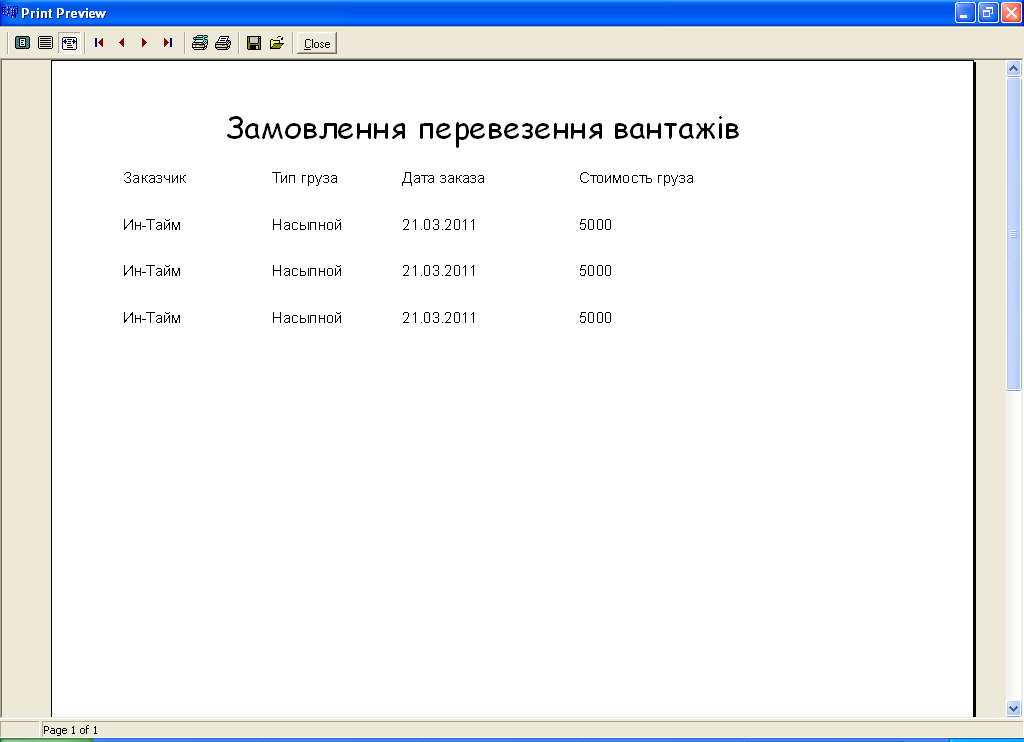Select the 100% zoom view icon
This screenshot has width=1024, height=742.
click(45, 43)
